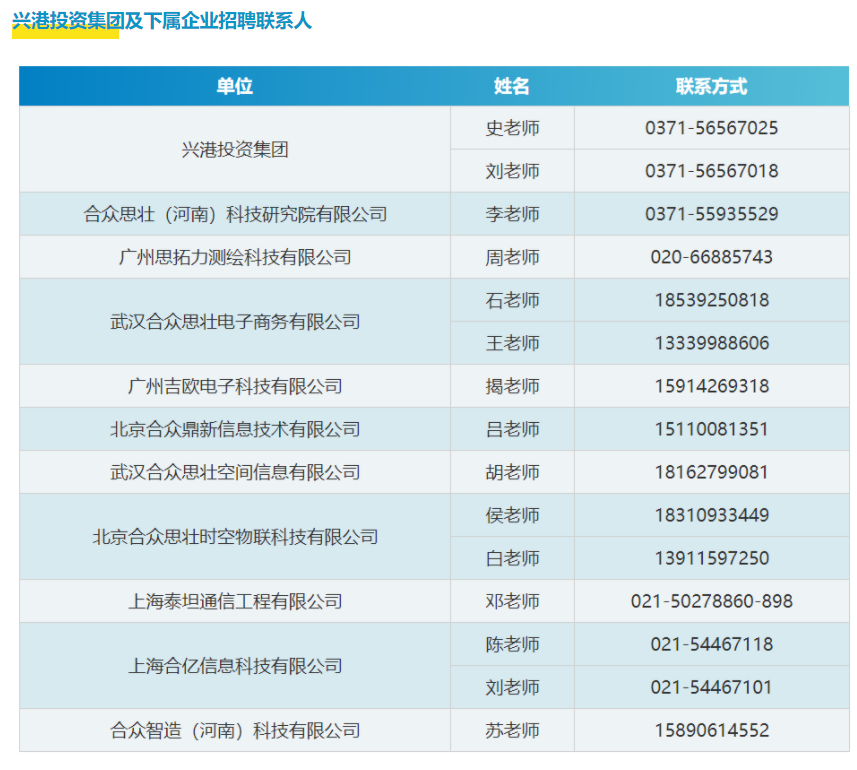This screenshot has height=770, width=857.
Task: Select phone number 021-54467118
Action: click(712, 644)
